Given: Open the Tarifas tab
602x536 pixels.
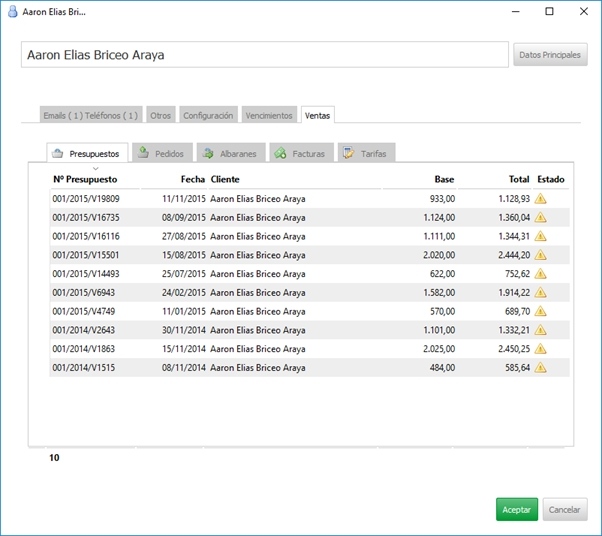Looking at the screenshot, I should point(367,154).
